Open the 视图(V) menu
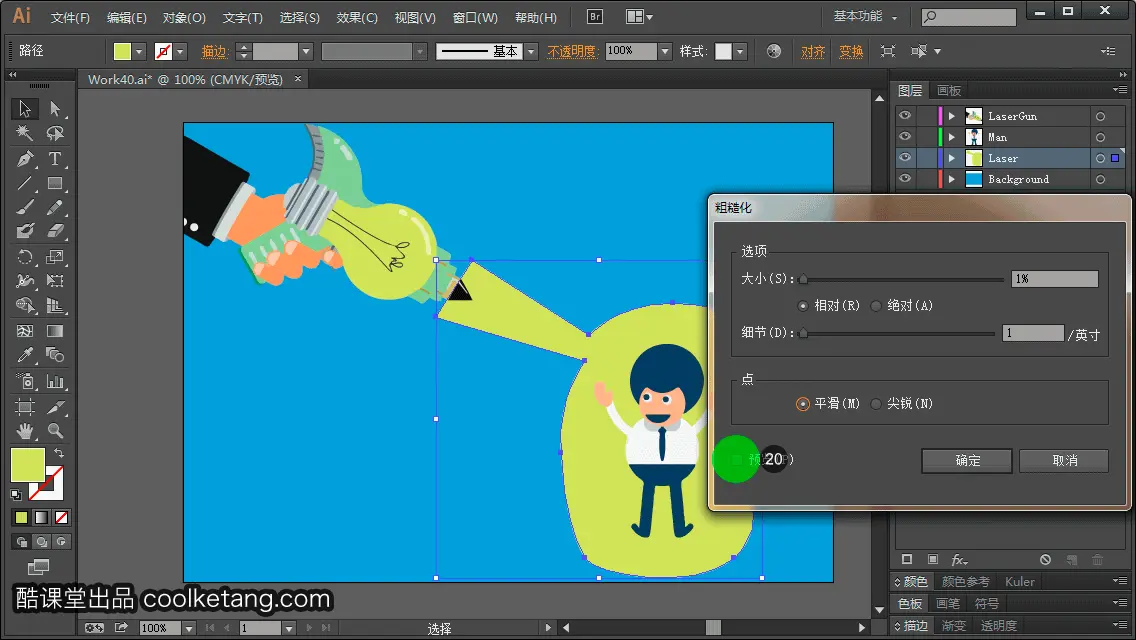 [415, 17]
